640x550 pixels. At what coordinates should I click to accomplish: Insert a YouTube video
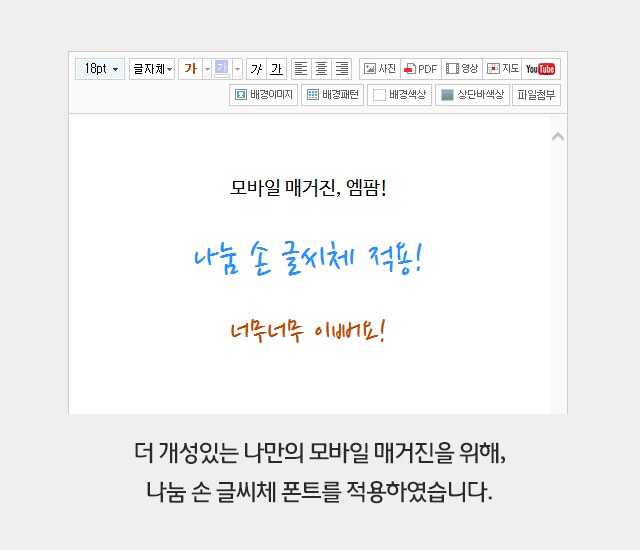point(541,69)
